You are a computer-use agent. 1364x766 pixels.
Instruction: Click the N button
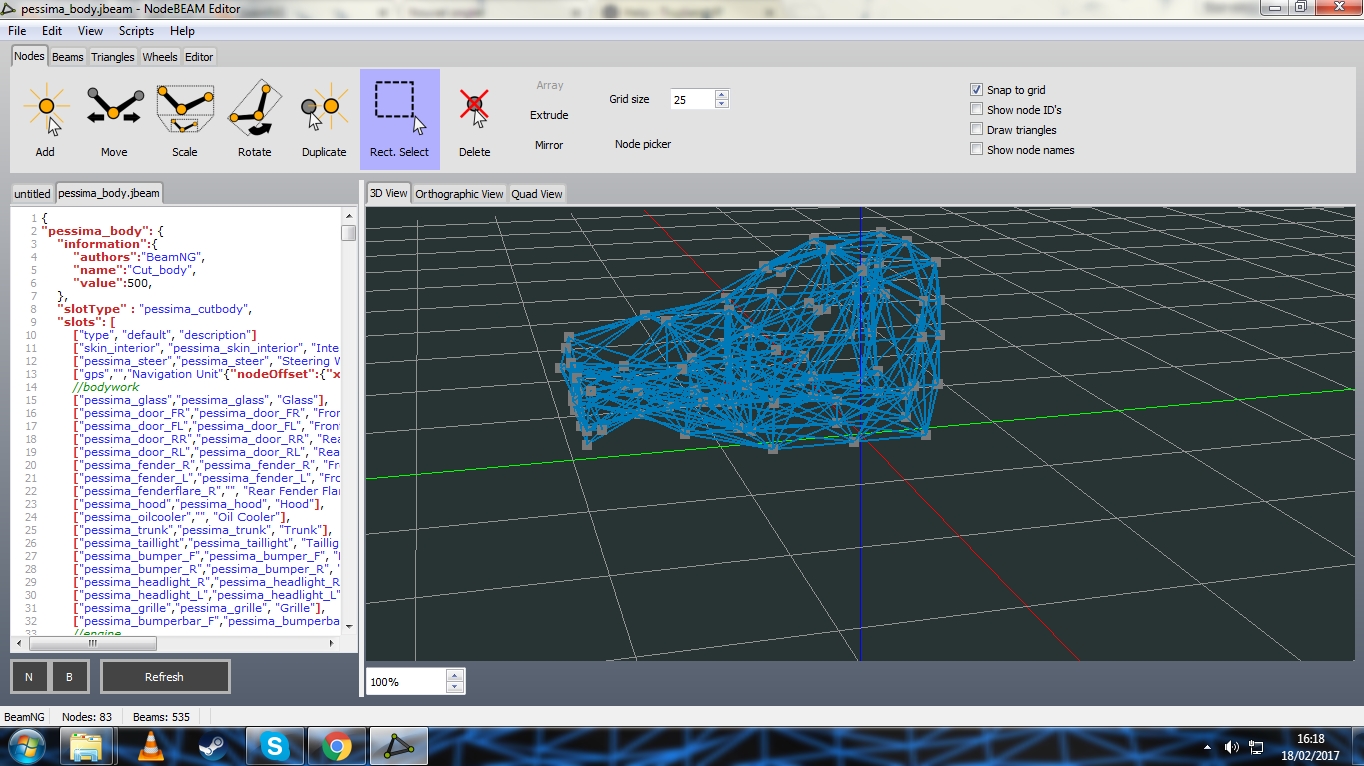pyautogui.click(x=29, y=677)
